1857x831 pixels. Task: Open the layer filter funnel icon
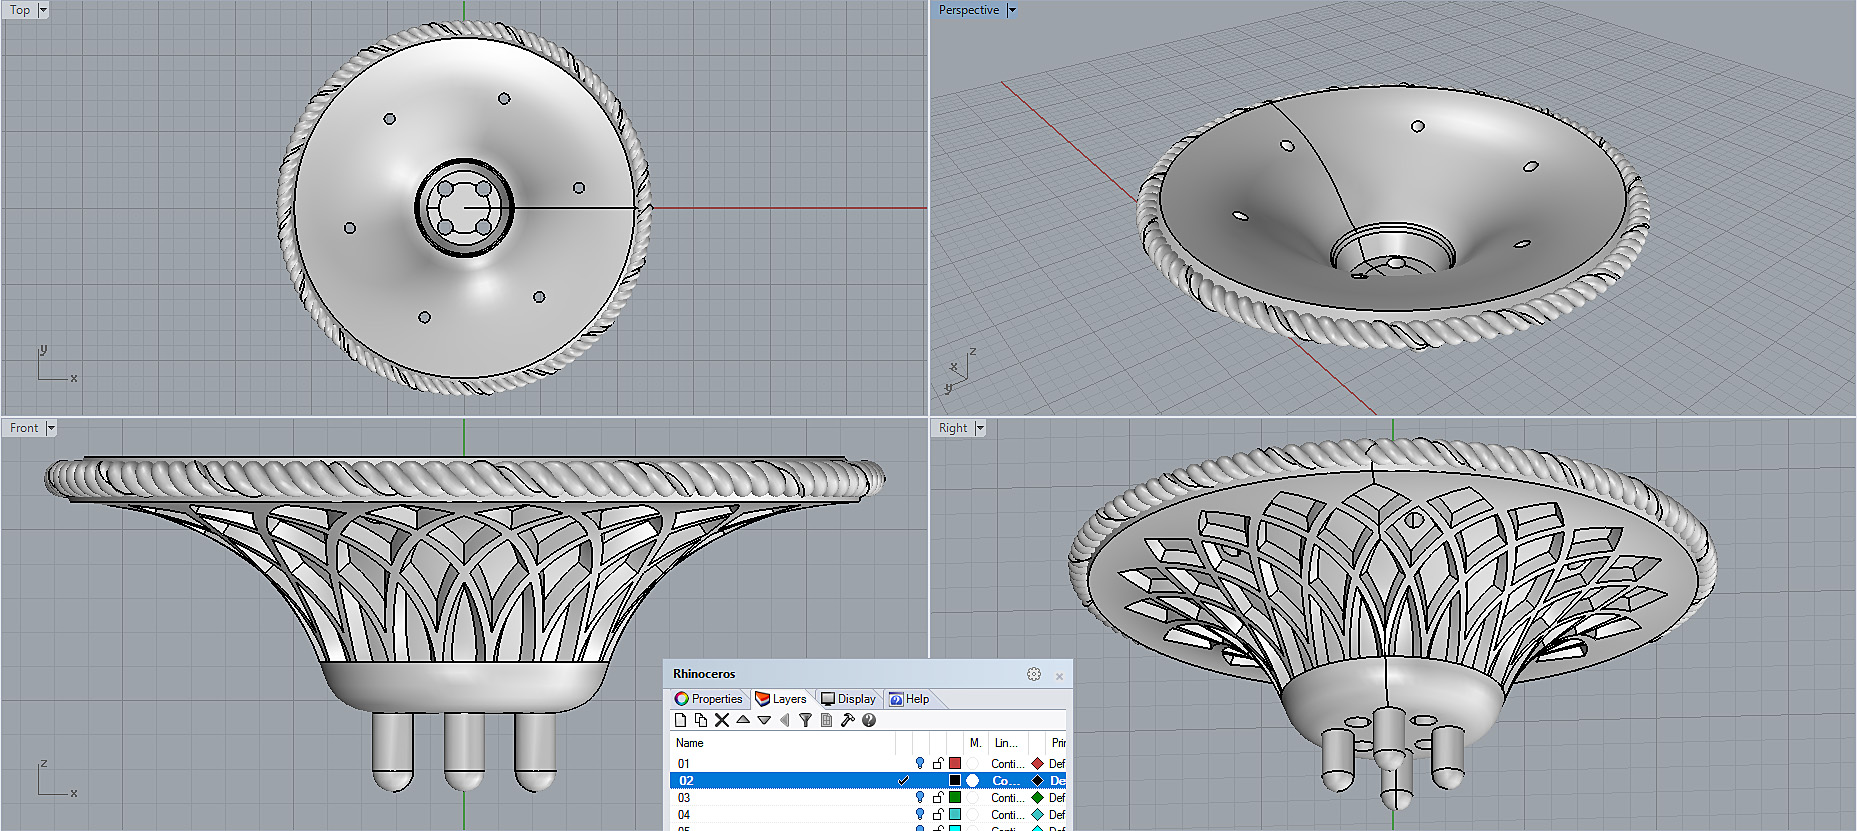coord(805,720)
